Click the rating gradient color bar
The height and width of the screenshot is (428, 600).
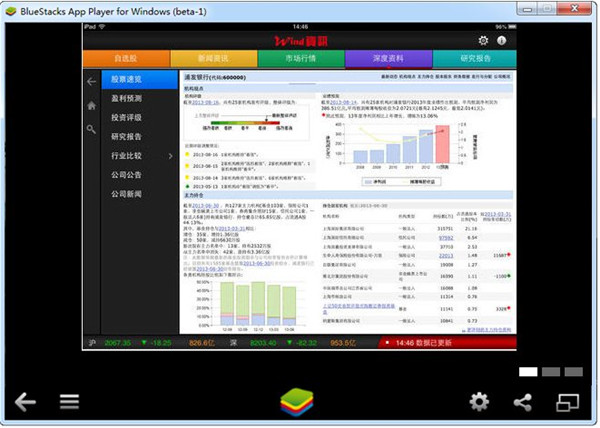(245, 123)
